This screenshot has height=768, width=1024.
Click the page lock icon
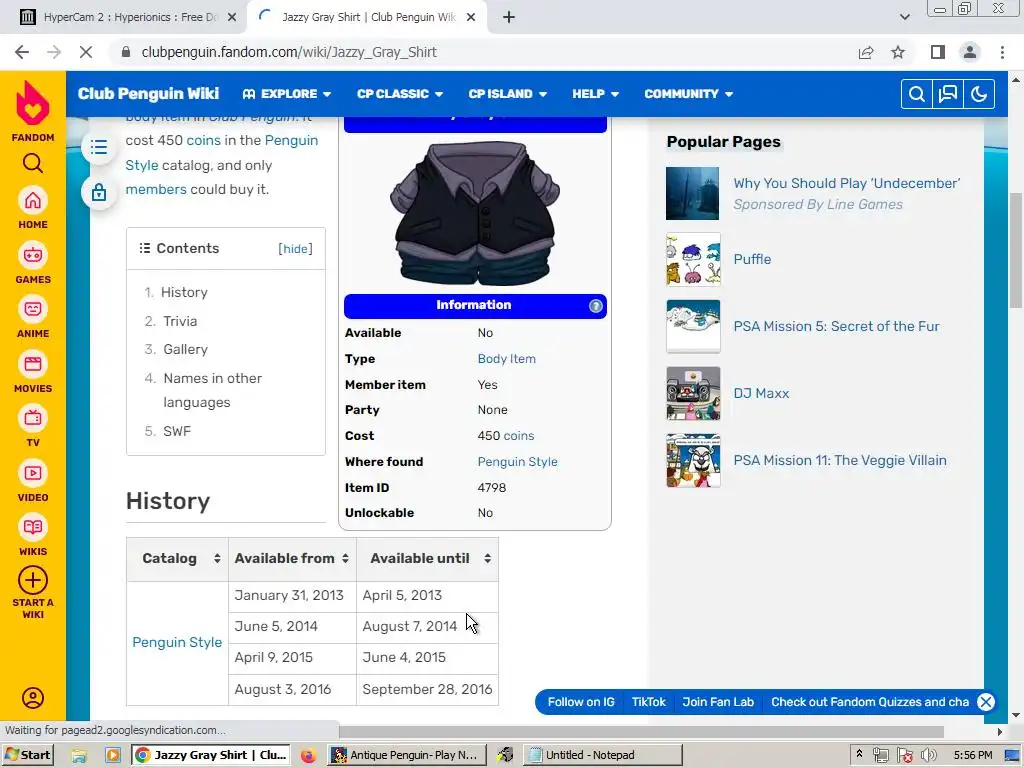[99, 192]
